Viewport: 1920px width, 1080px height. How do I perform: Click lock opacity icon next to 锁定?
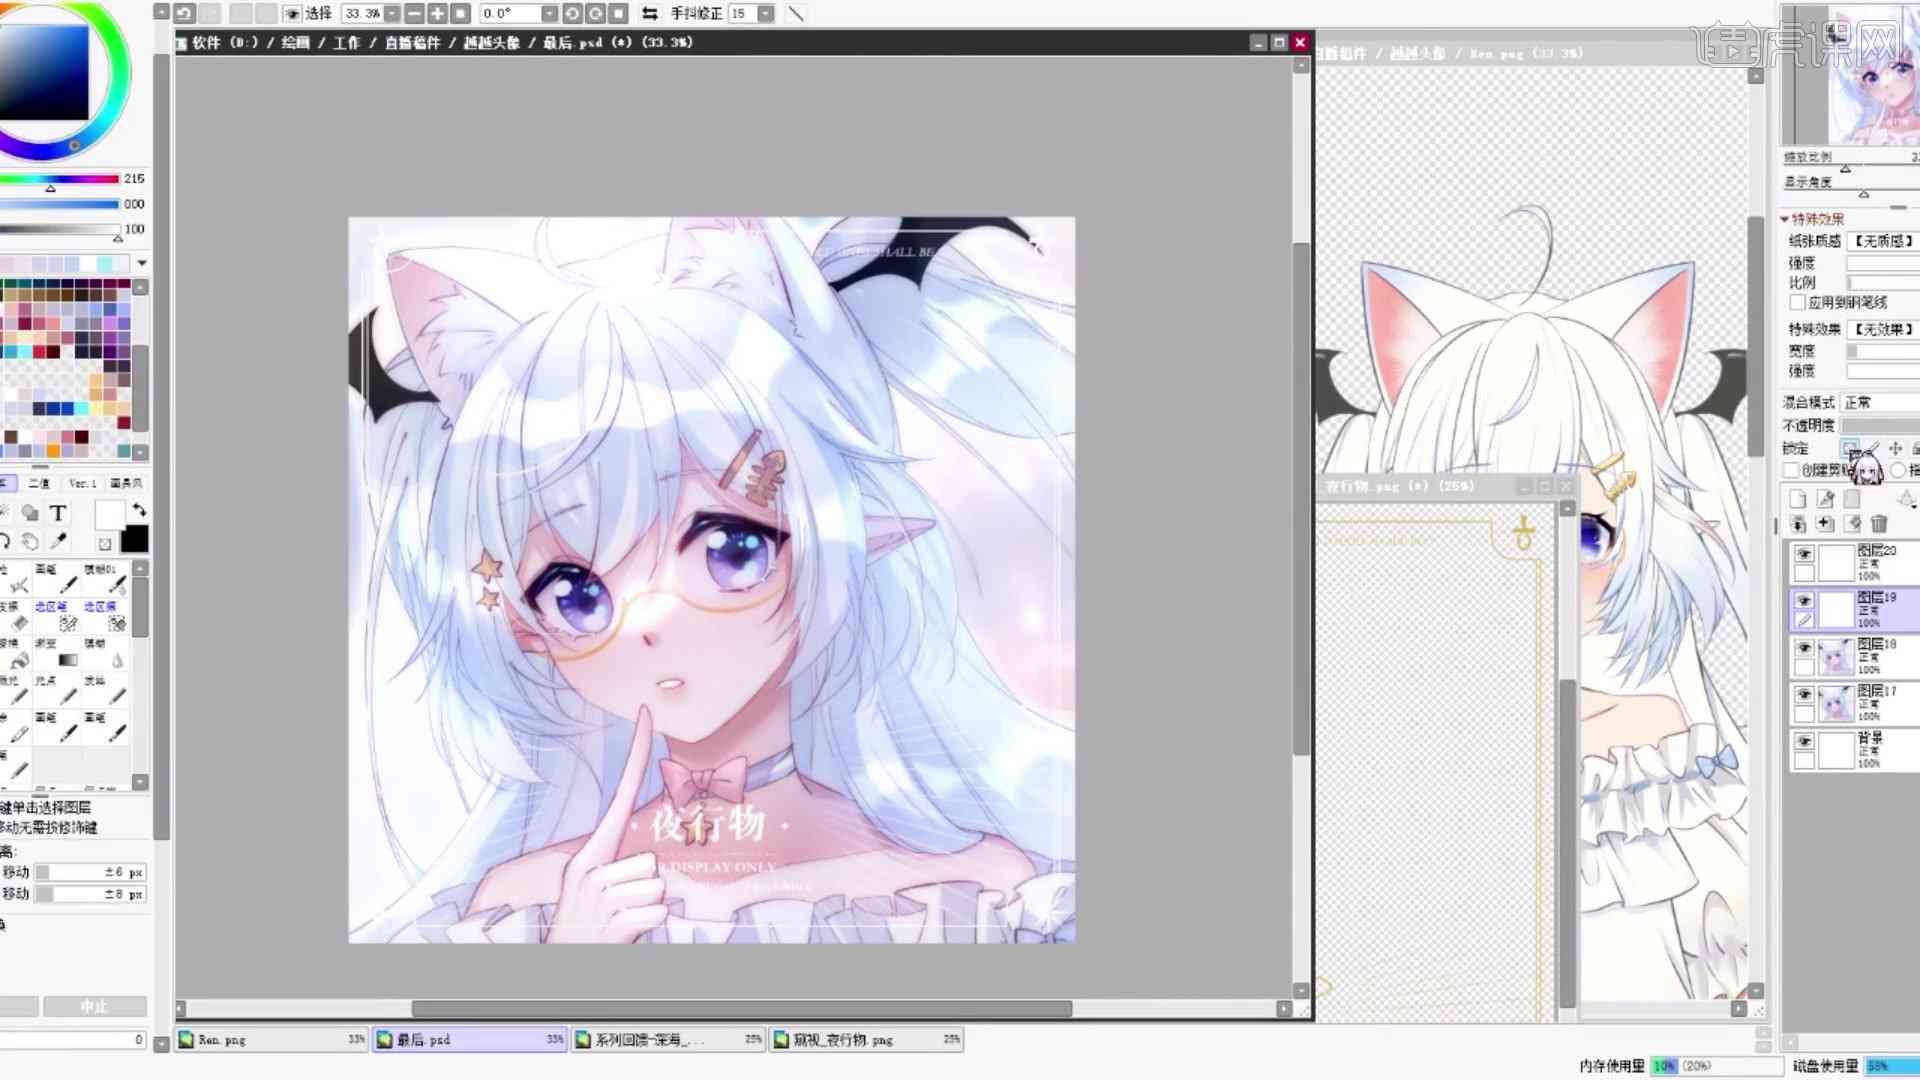(1850, 449)
